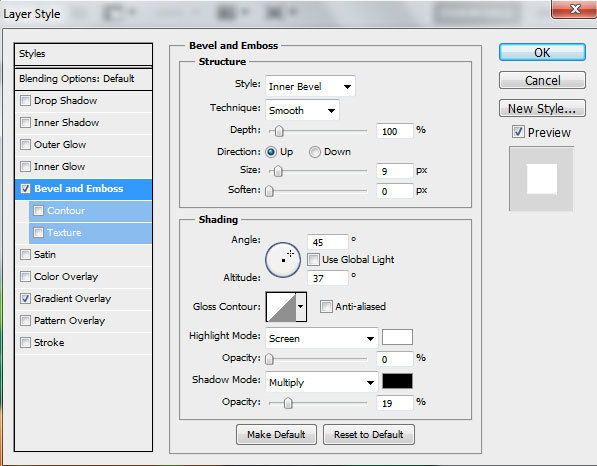Screen dimensions: 597x466
Task: Click the Reset to Default button
Action: point(369,434)
